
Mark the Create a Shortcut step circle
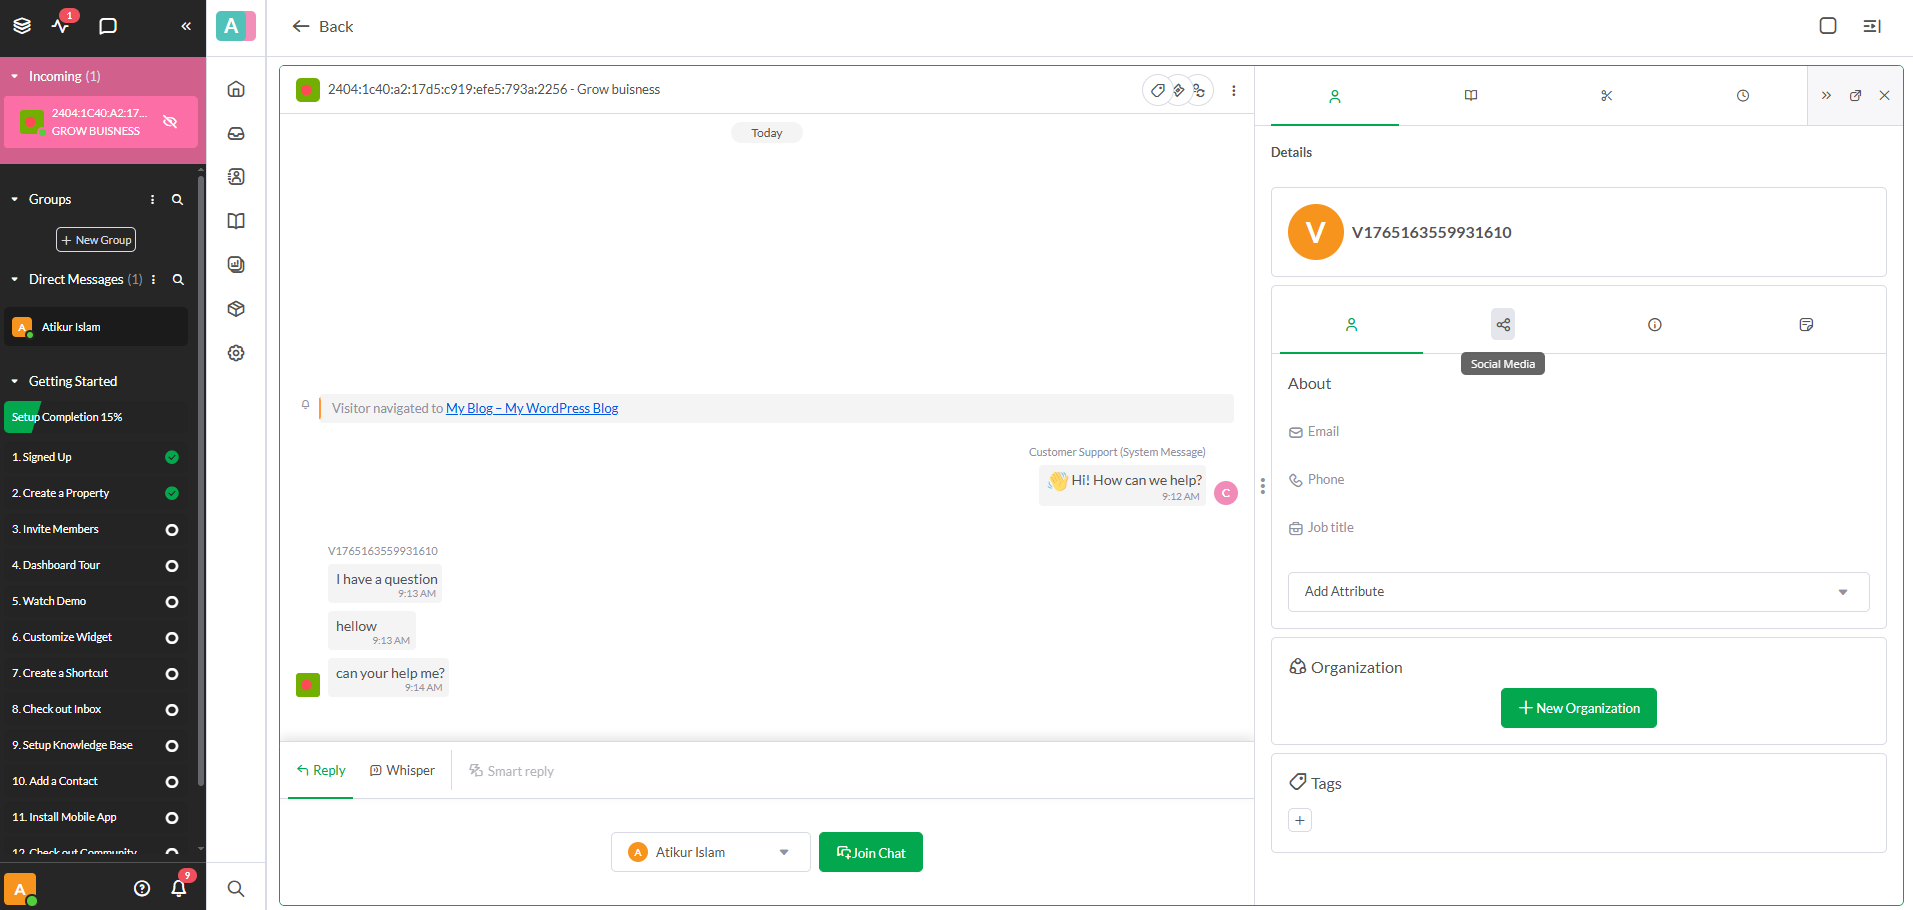(172, 674)
